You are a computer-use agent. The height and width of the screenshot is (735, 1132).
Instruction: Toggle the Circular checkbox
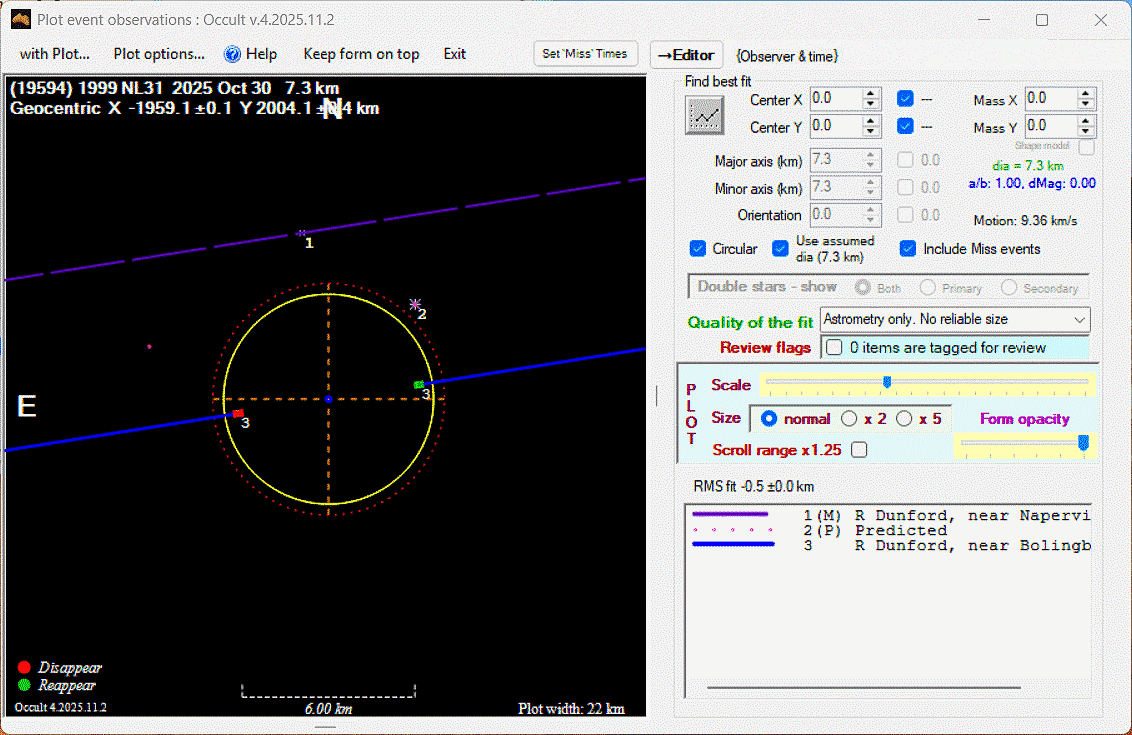click(x=698, y=249)
